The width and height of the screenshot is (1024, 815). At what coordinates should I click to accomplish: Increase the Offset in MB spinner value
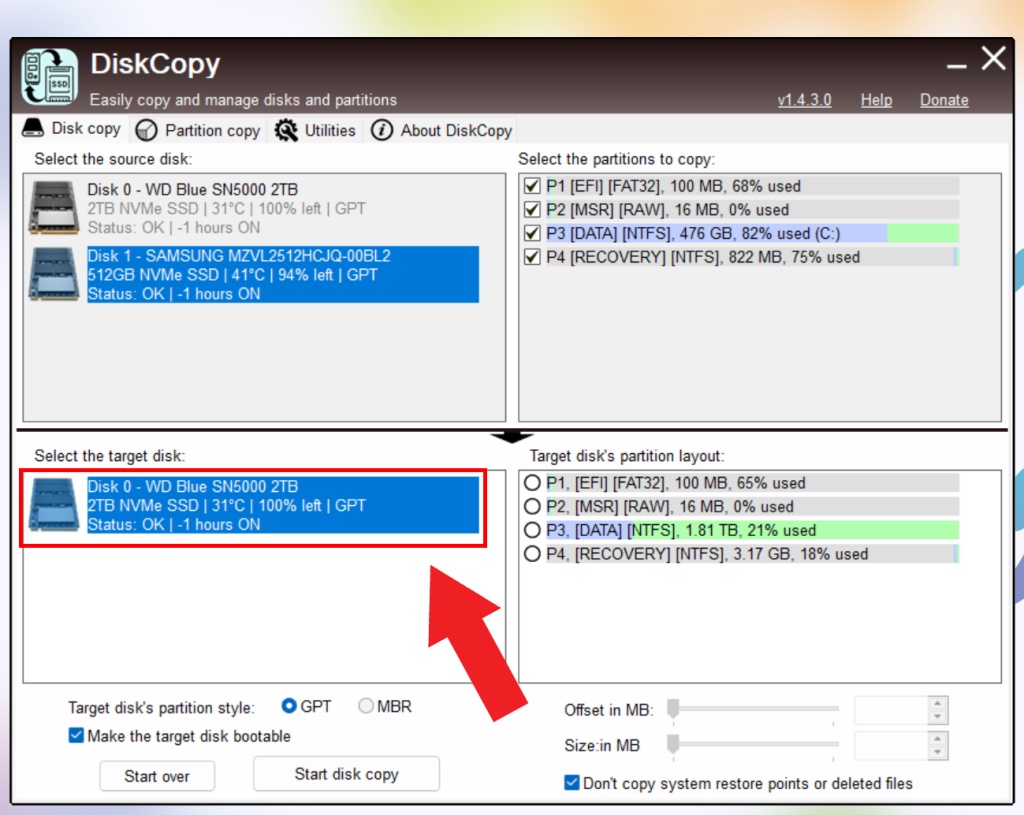click(938, 703)
